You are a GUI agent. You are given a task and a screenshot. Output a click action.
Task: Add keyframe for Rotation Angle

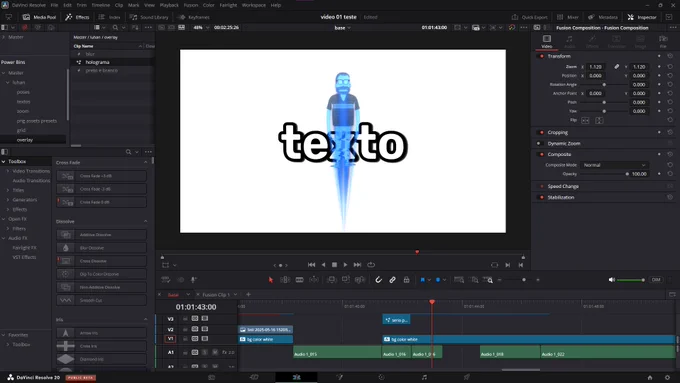tap(659, 85)
